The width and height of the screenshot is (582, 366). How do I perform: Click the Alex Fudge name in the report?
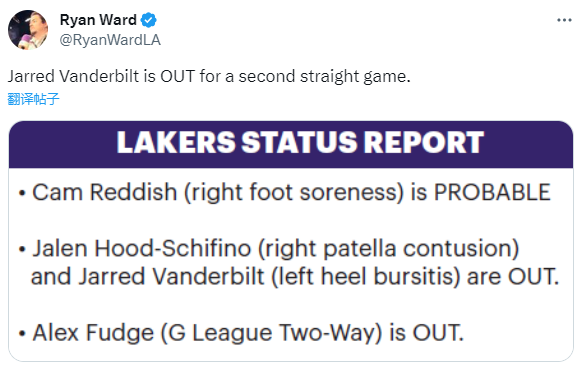(x=93, y=333)
